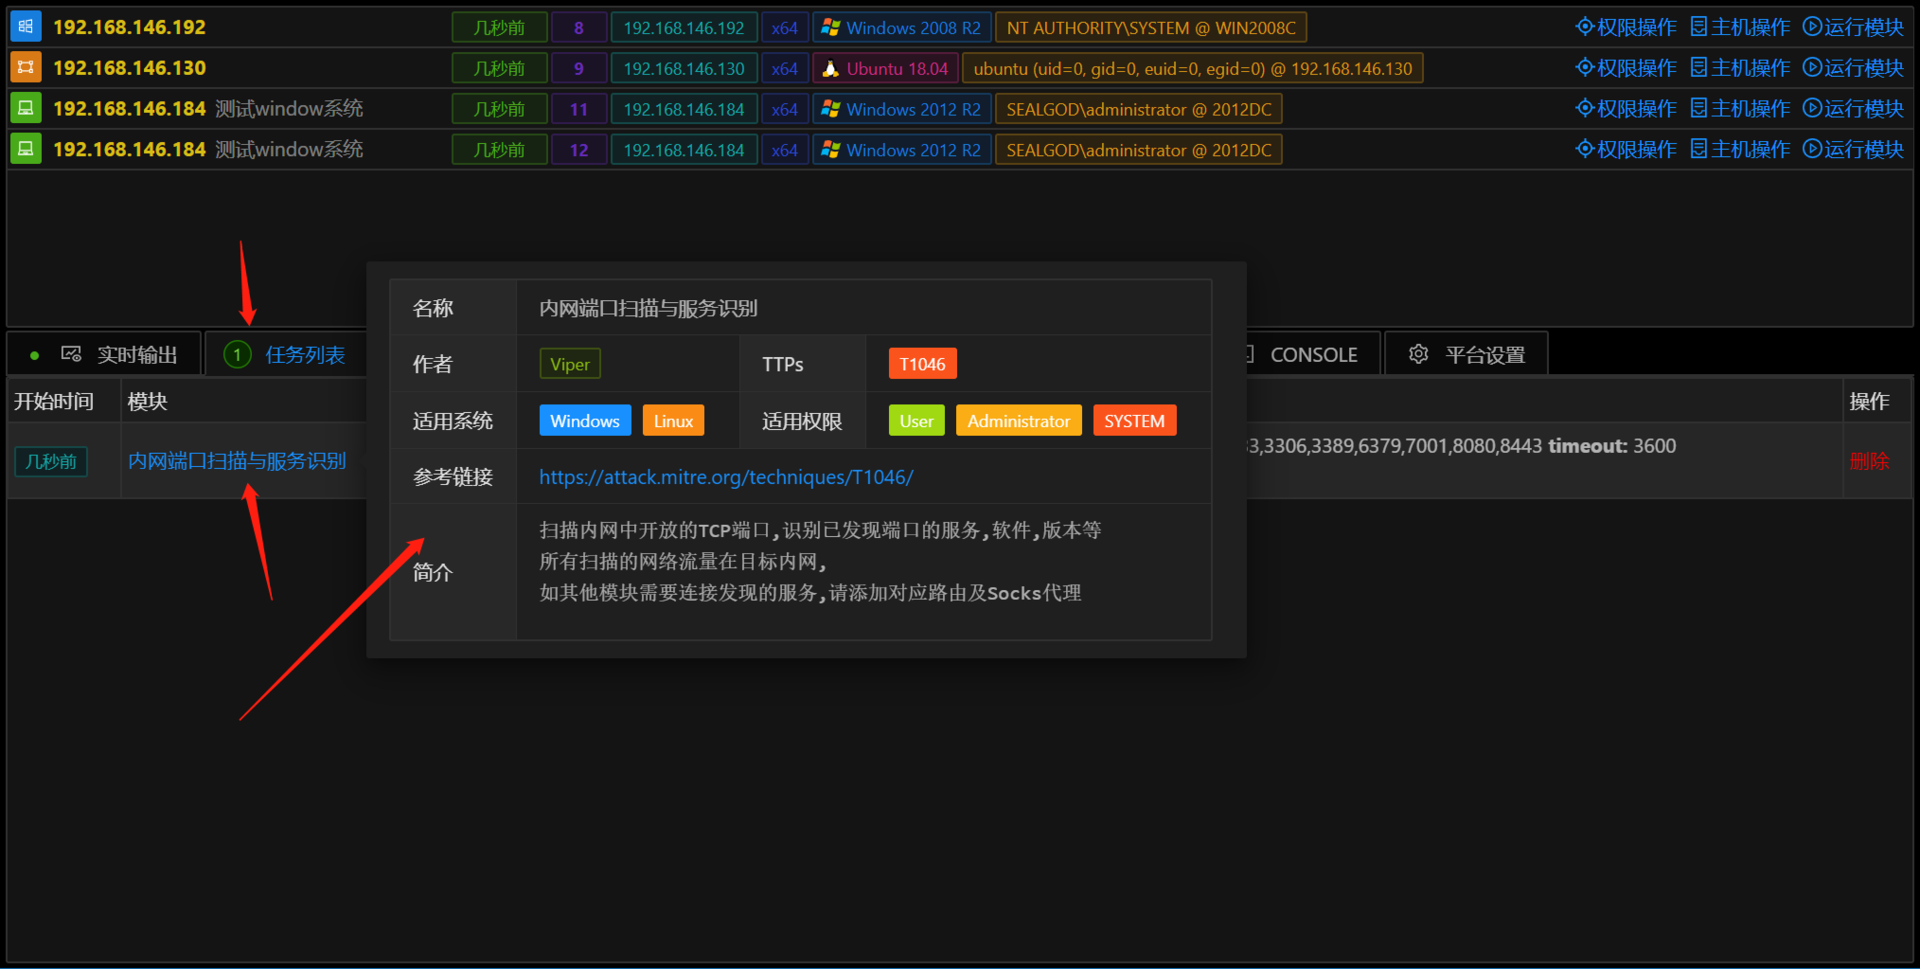Open the T1046 MITRE reference link
Image resolution: width=1920 pixels, height=969 pixels.
tap(726, 477)
